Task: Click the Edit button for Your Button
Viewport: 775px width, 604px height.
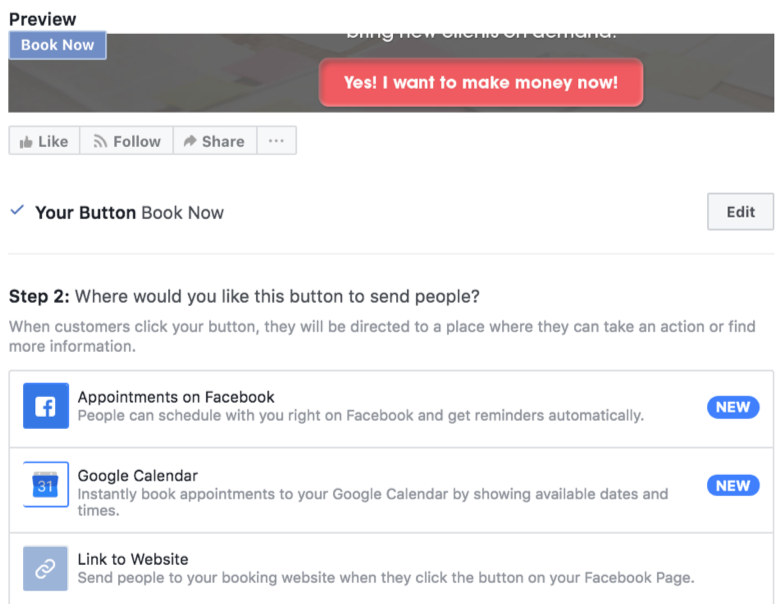Action: point(740,212)
